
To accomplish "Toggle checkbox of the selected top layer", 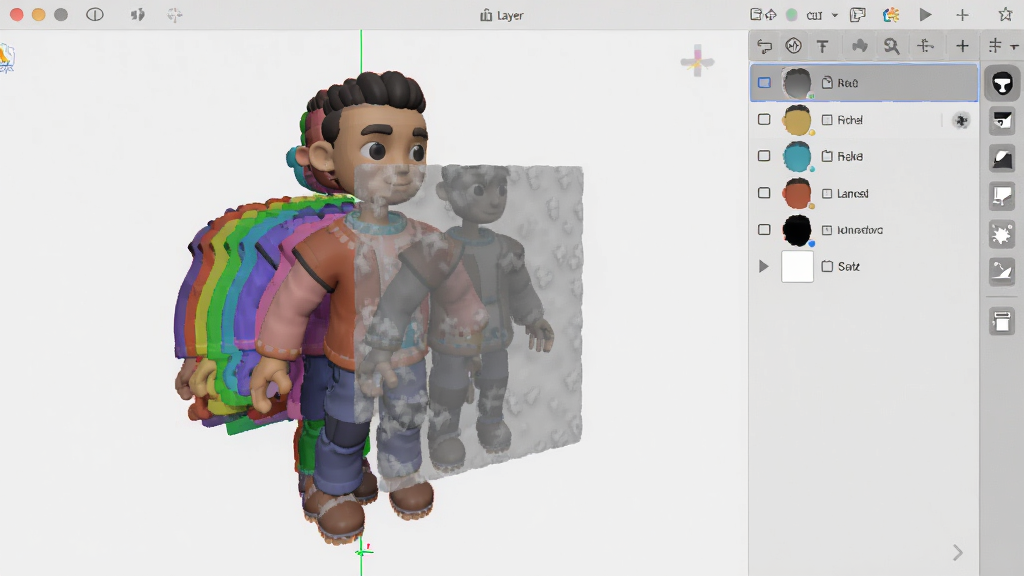I will [x=764, y=83].
